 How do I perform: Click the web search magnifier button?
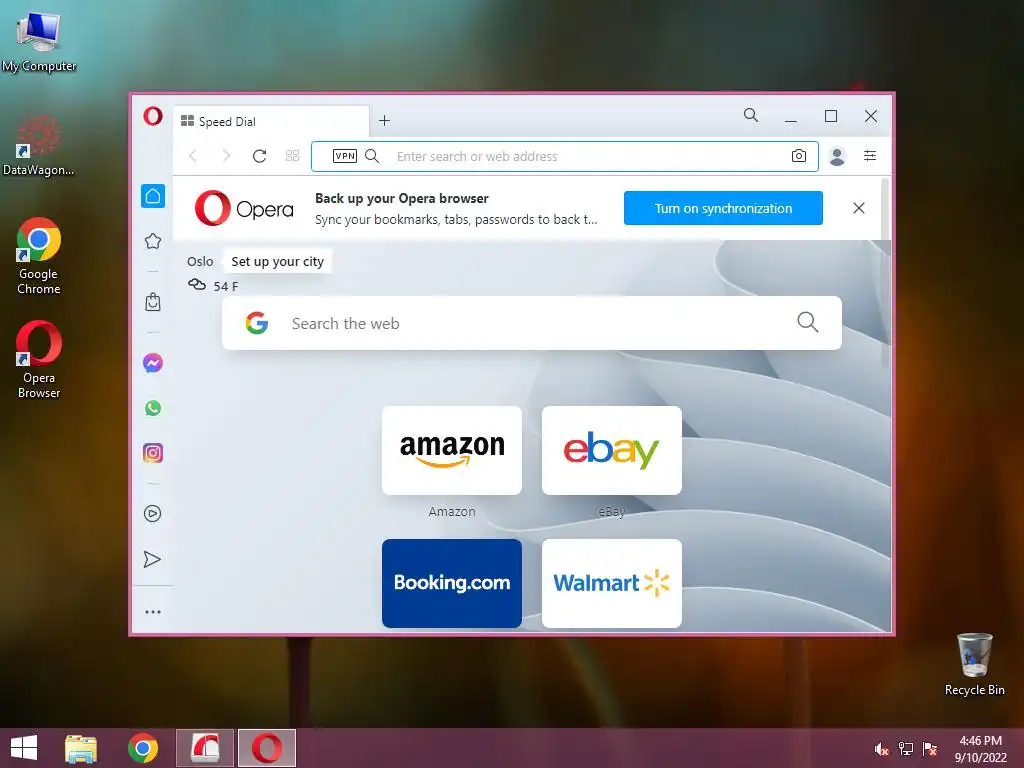808,322
